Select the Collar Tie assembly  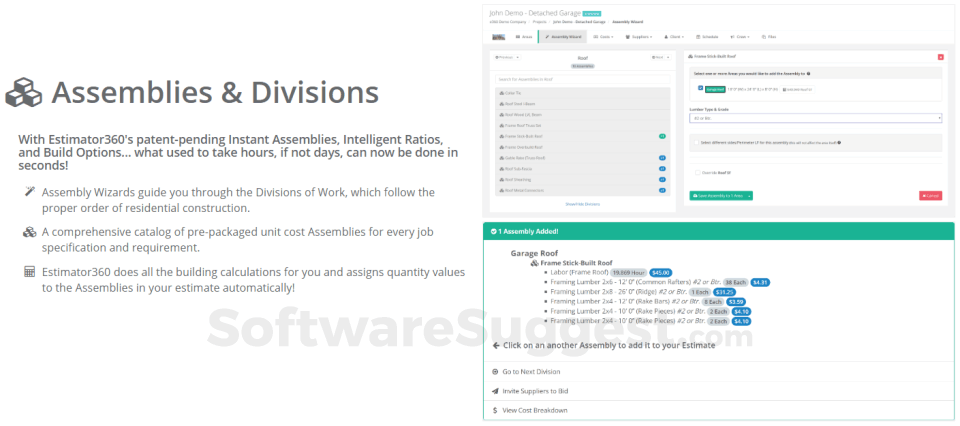click(x=582, y=93)
